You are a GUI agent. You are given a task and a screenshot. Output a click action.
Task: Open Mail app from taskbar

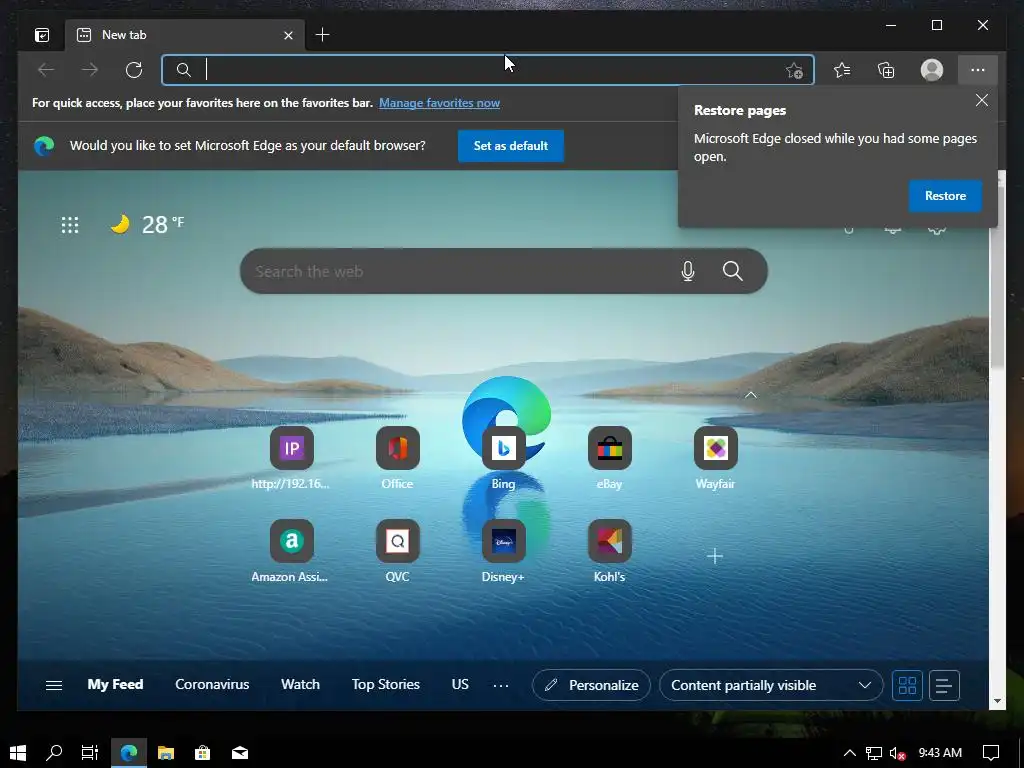tap(240, 753)
